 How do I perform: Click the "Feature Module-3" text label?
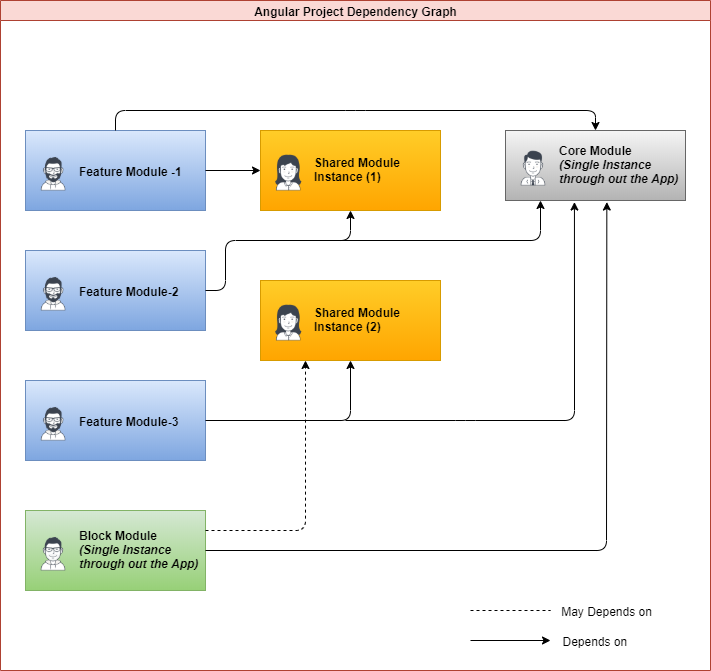129,422
